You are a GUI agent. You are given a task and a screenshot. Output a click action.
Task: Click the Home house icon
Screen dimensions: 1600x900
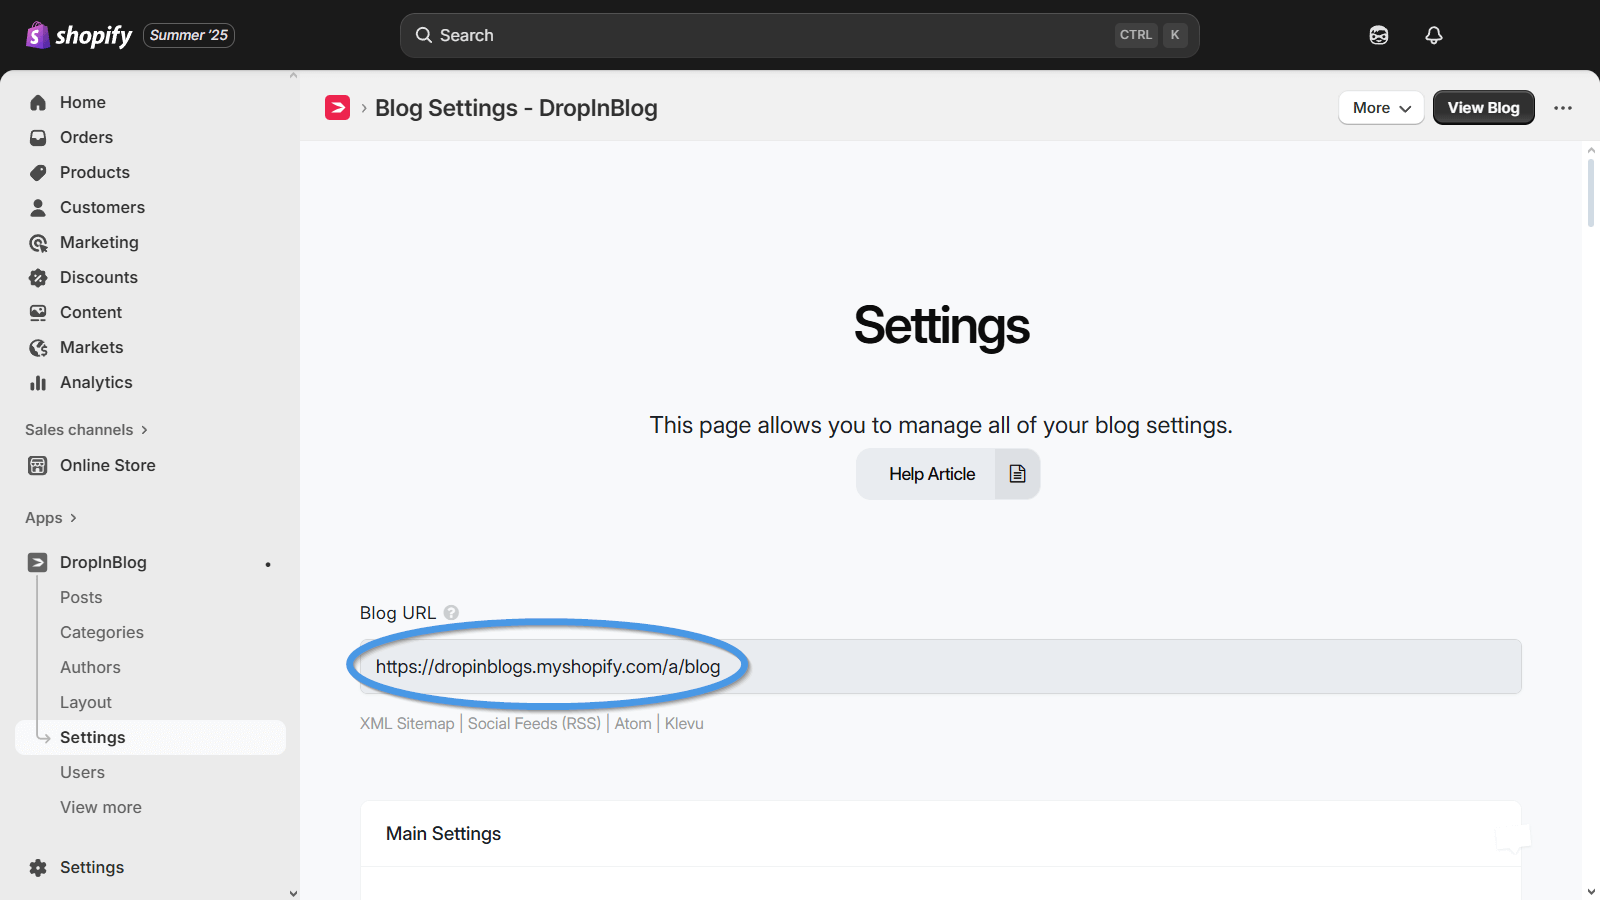pyautogui.click(x=38, y=102)
